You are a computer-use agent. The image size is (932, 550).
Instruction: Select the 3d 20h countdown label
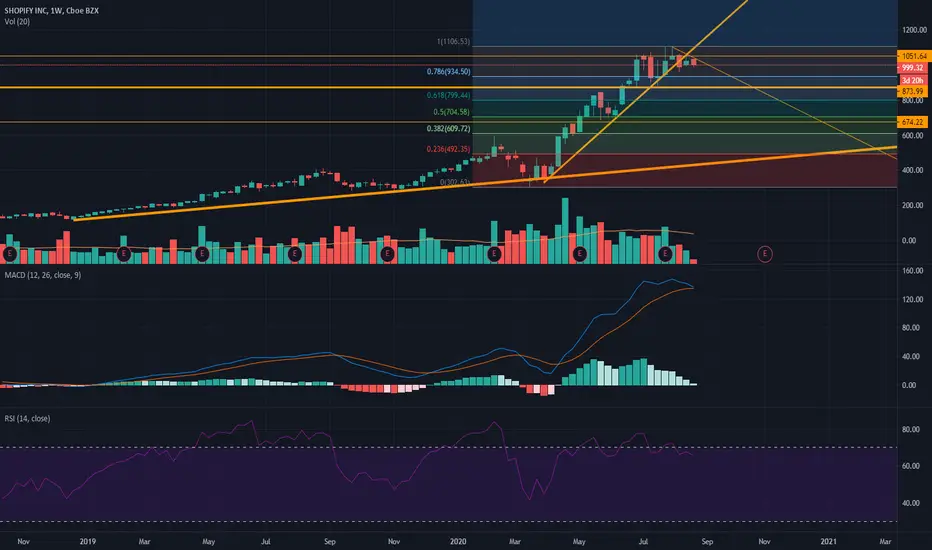[x=914, y=80]
